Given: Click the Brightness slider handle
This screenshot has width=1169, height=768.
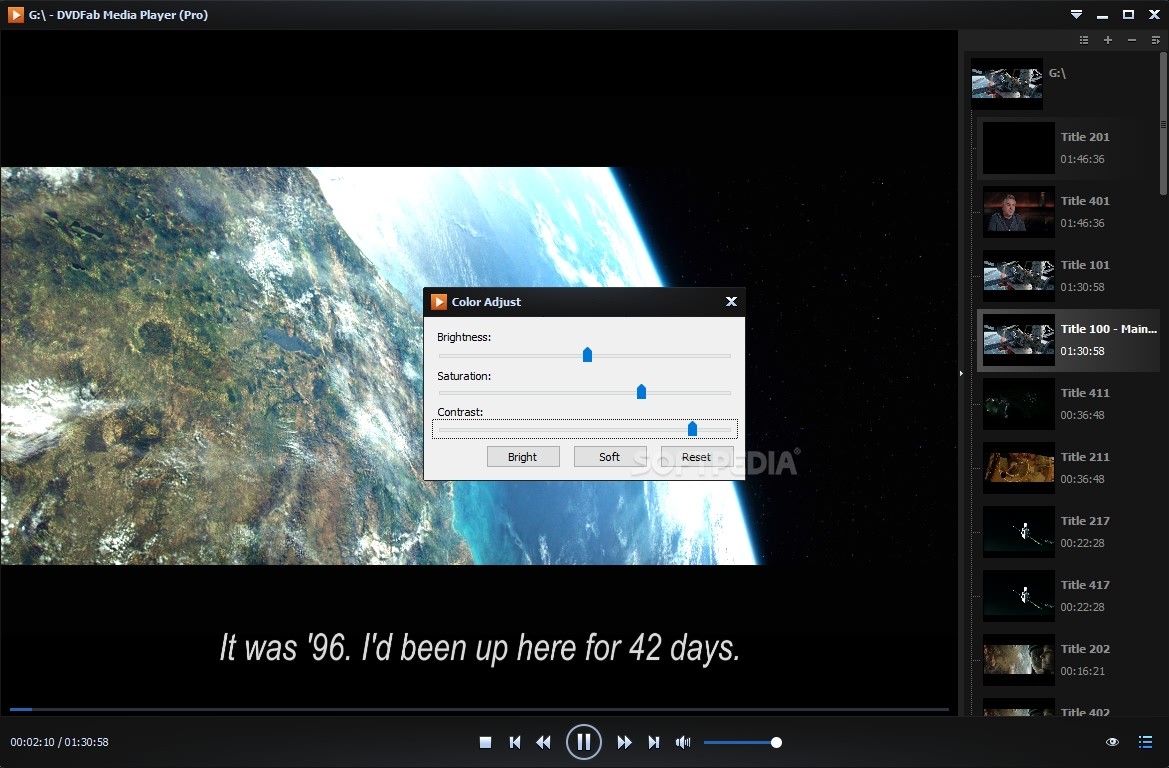Looking at the screenshot, I should (x=587, y=354).
